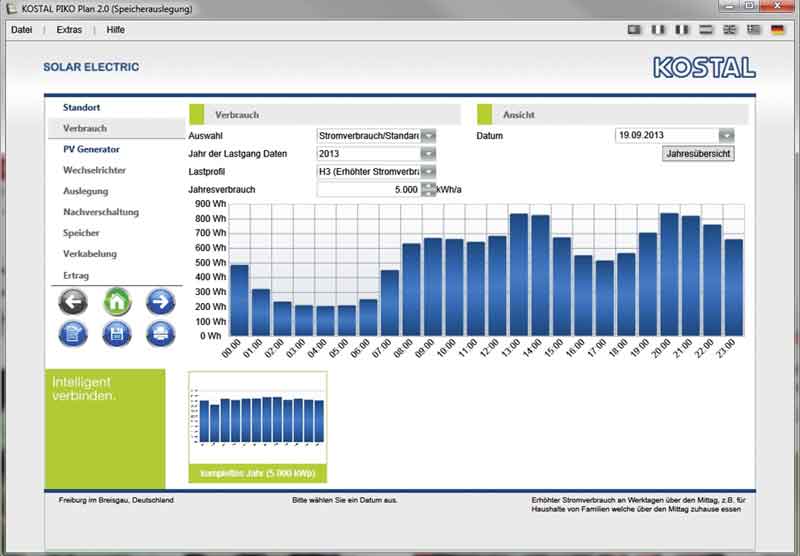Click the kWh/a unit label
This screenshot has height=556, width=800.
[x=449, y=190]
